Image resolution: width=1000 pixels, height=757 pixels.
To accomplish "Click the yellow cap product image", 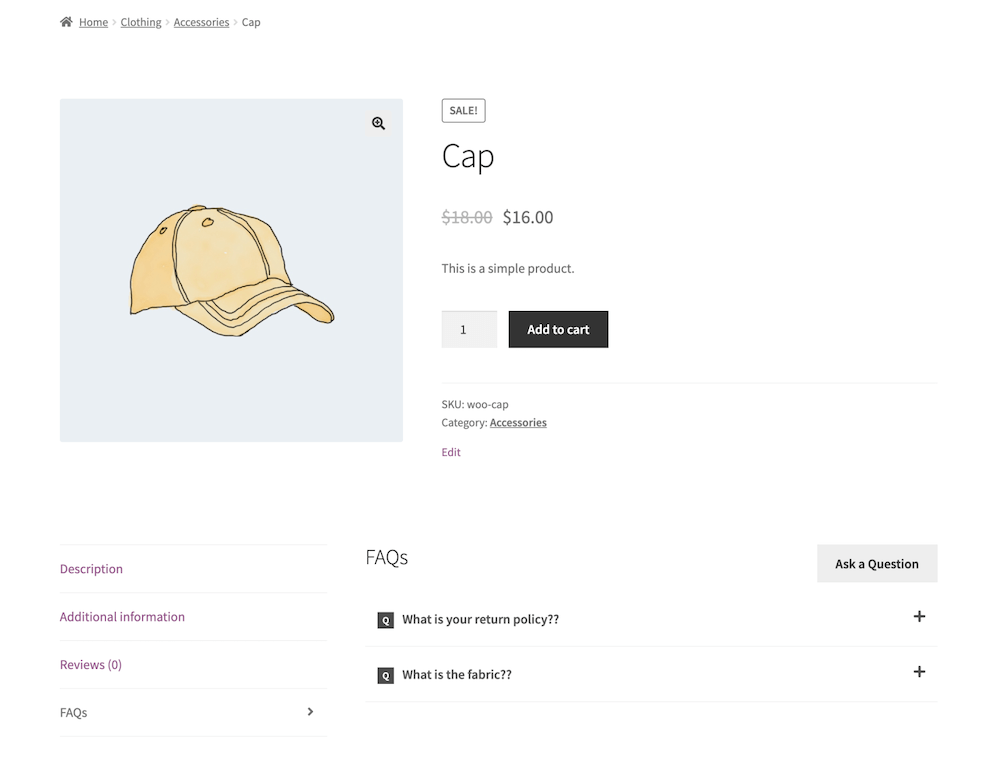I will pos(231,270).
